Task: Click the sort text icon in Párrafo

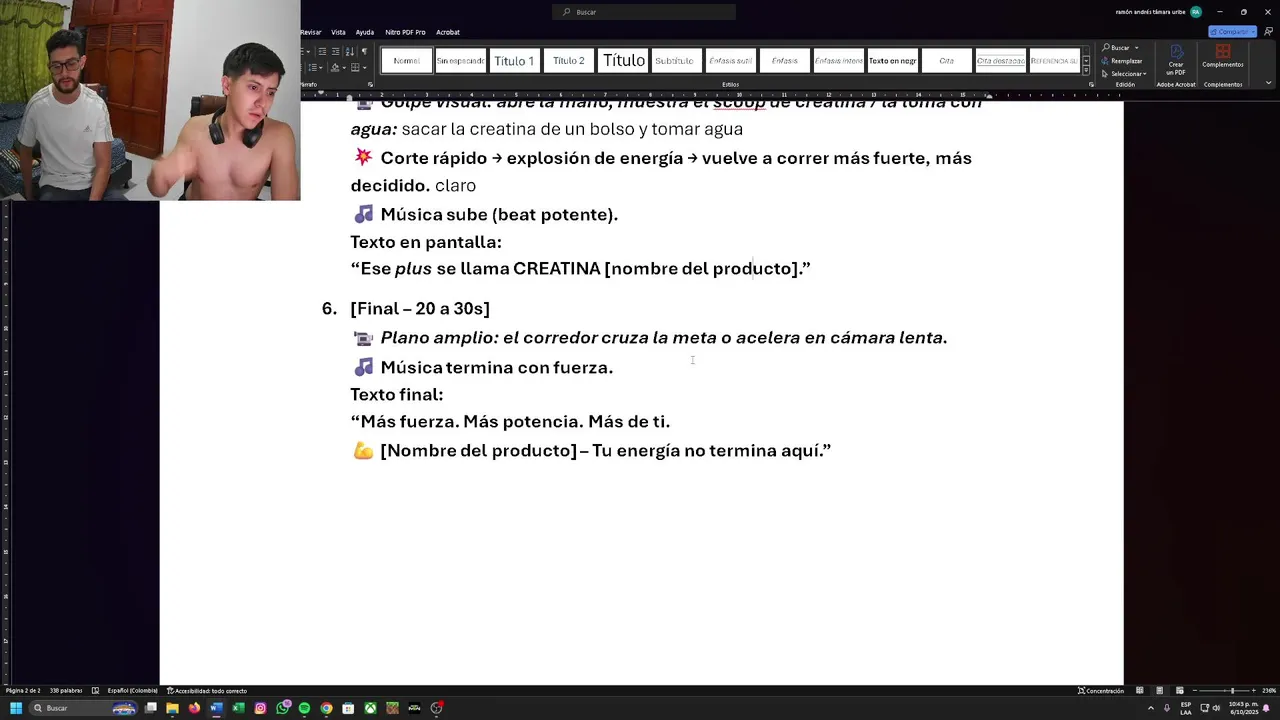Action: 350,51
